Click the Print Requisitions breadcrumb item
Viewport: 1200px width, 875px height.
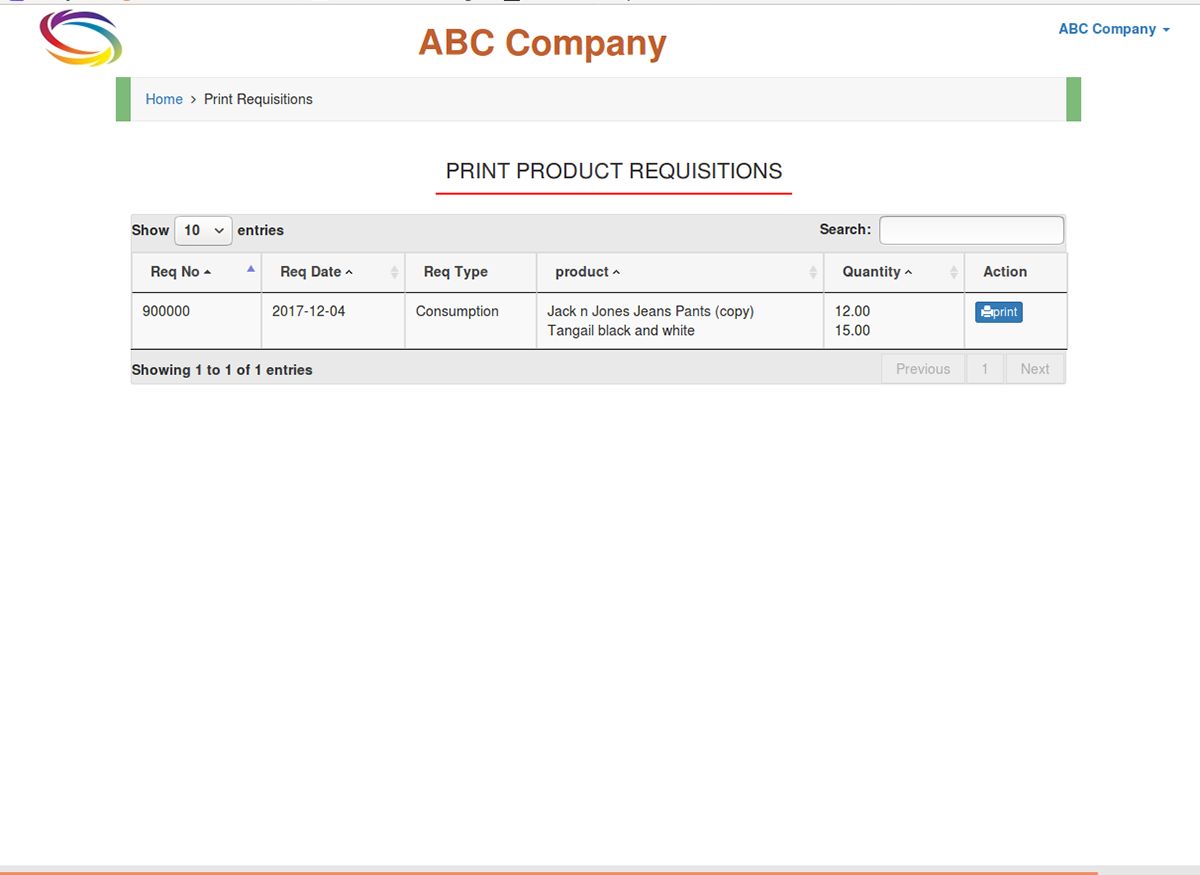click(x=258, y=99)
